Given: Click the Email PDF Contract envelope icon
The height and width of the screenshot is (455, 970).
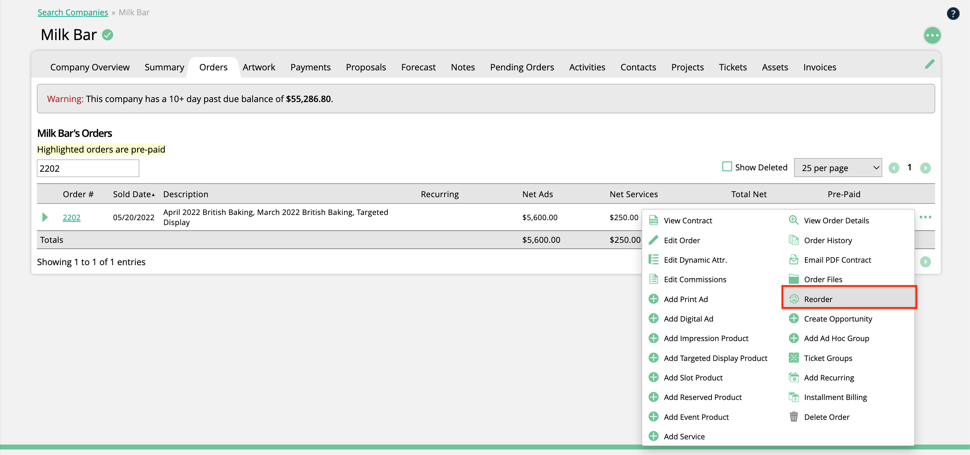Looking at the screenshot, I should click(x=794, y=260).
